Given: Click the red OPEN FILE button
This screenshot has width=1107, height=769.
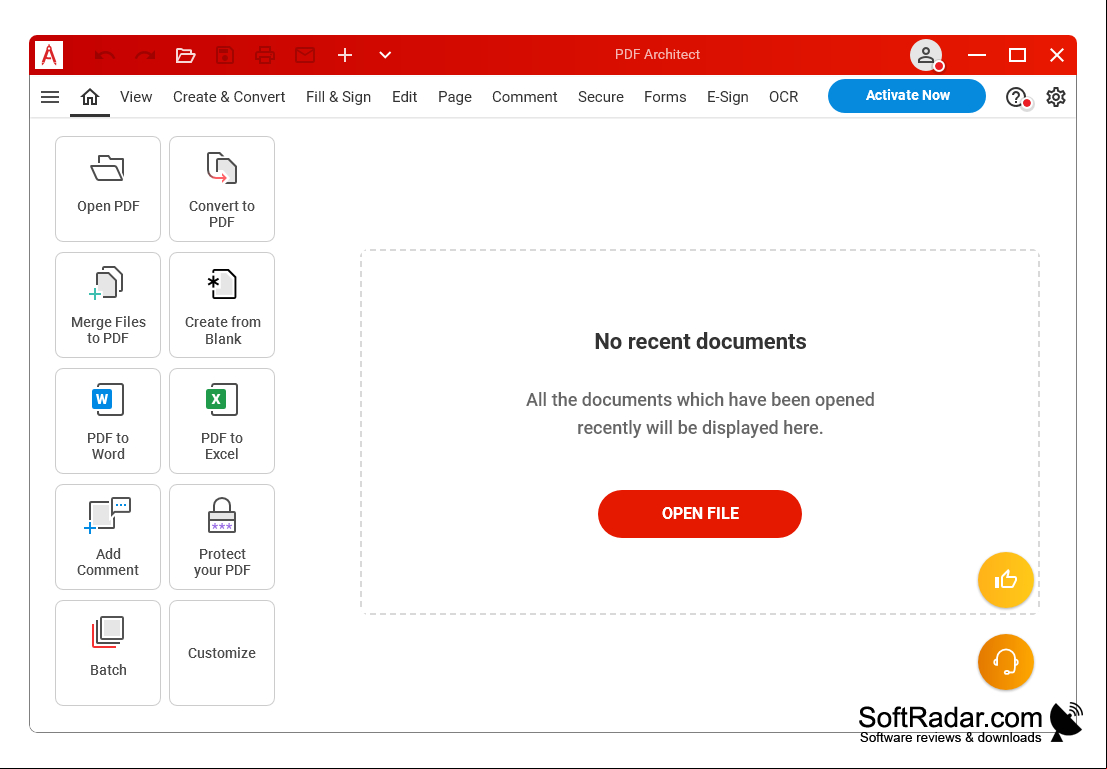Looking at the screenshot, I should [x=700, y=514].
